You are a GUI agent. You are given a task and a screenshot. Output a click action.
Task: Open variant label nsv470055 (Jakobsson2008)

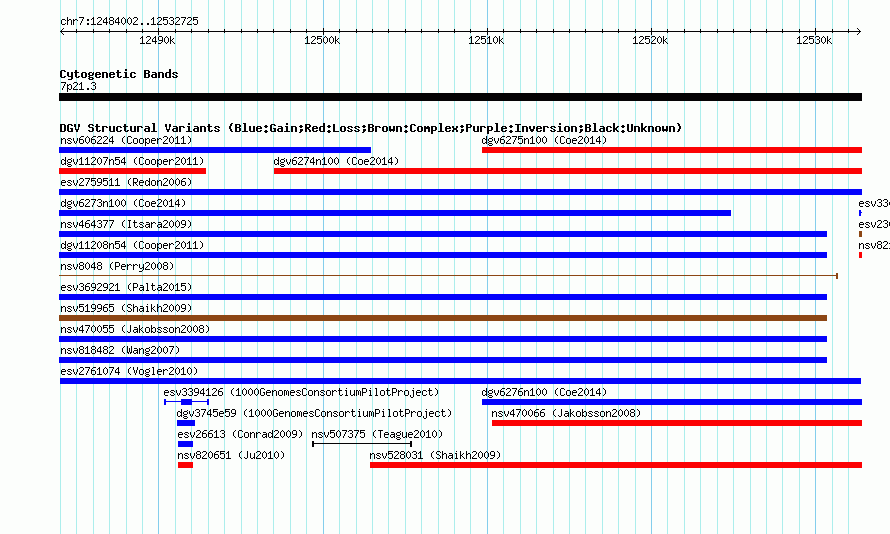pos(135,329)
